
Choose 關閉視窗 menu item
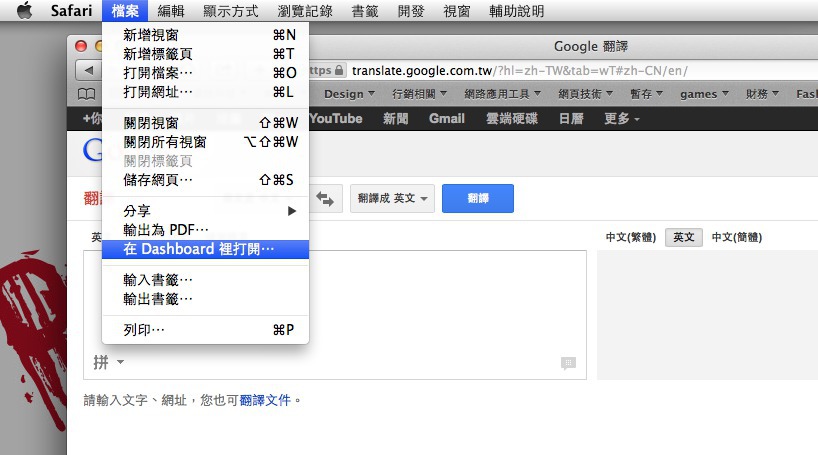click(x=206, y=123)
